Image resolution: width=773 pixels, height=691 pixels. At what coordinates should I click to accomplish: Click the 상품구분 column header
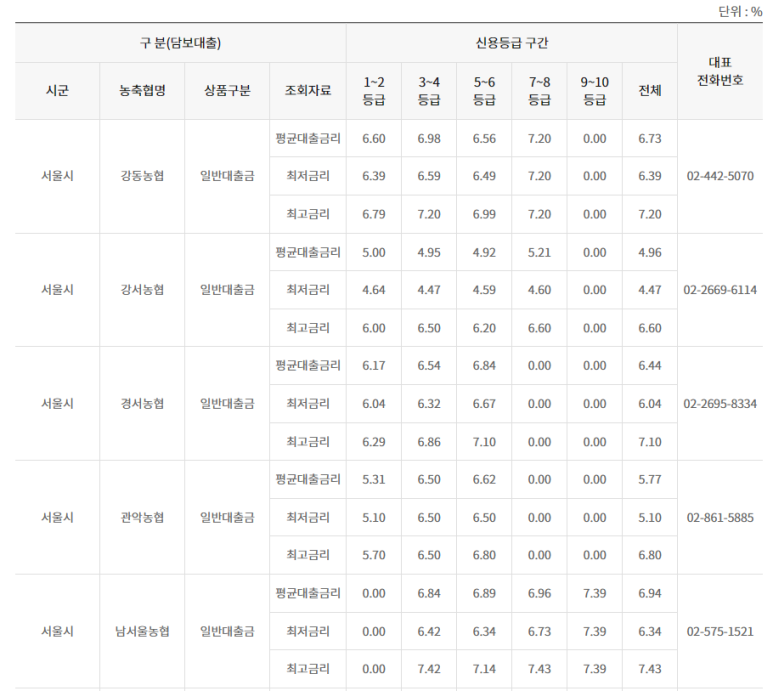pos(227,91)
